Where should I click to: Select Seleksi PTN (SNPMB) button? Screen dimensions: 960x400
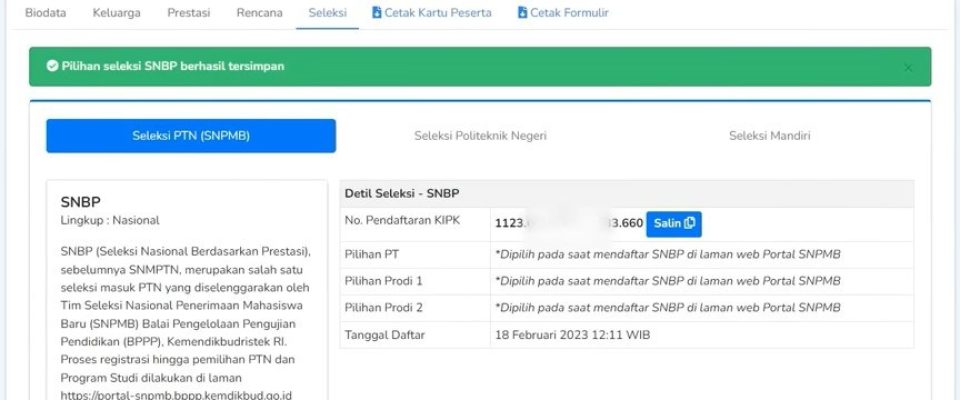click(x=191, y=136)
